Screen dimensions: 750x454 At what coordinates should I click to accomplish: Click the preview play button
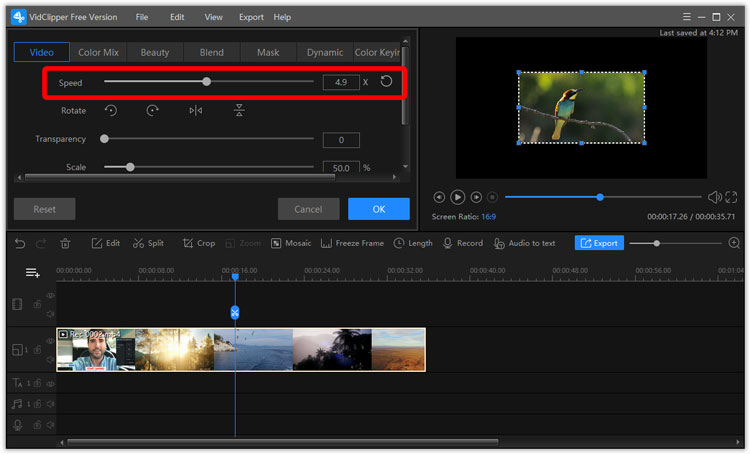coord(457,197)
